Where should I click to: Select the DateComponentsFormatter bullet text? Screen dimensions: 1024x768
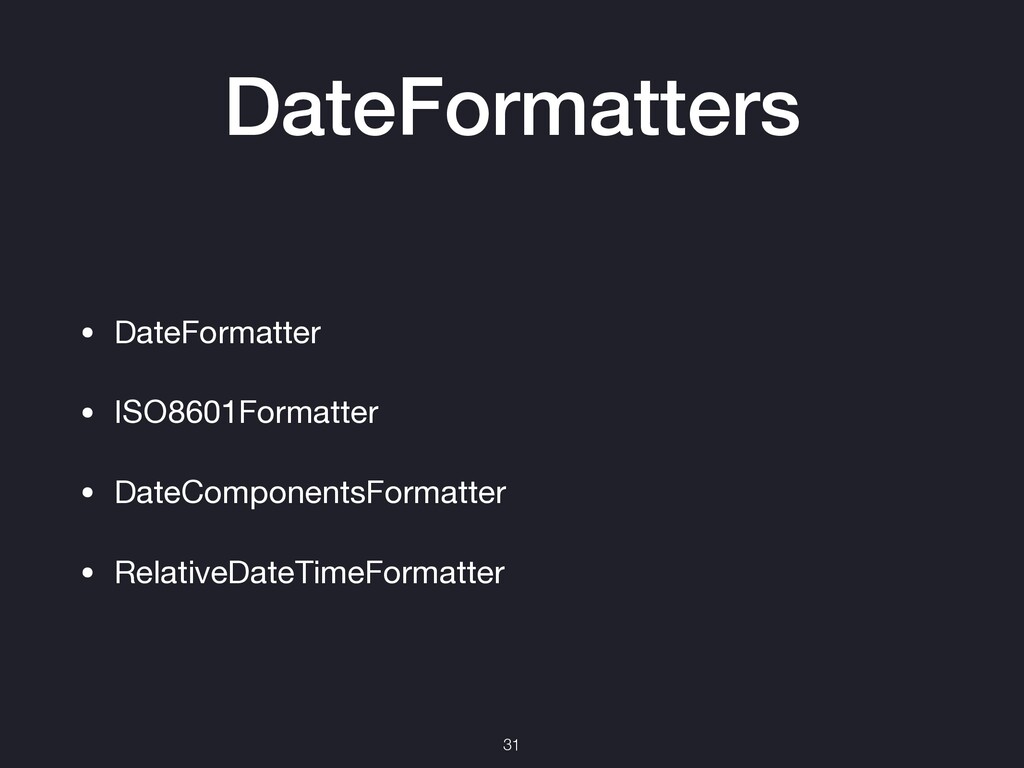310,492
